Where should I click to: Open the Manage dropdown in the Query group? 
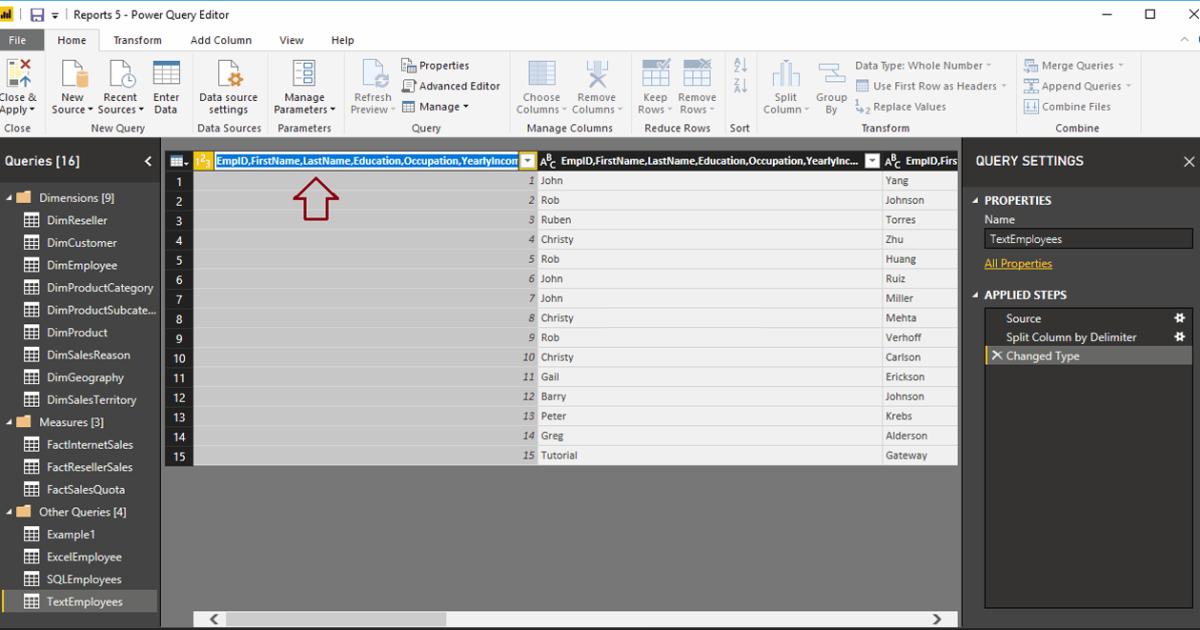click(435, 107)
